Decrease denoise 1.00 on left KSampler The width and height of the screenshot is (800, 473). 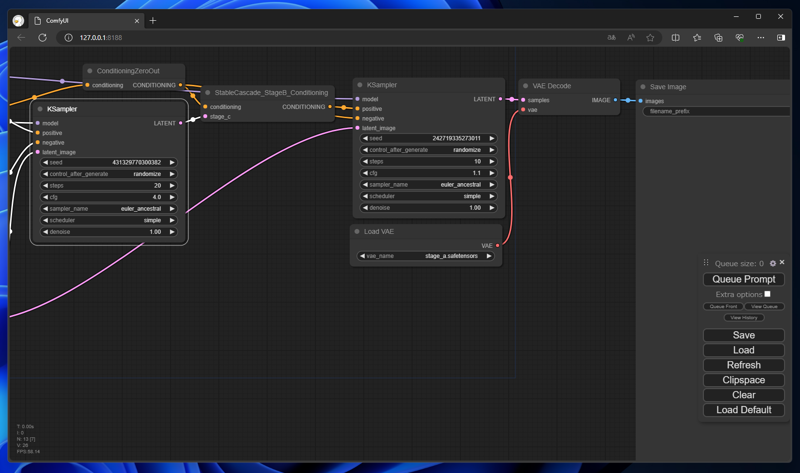pos(45,232)
